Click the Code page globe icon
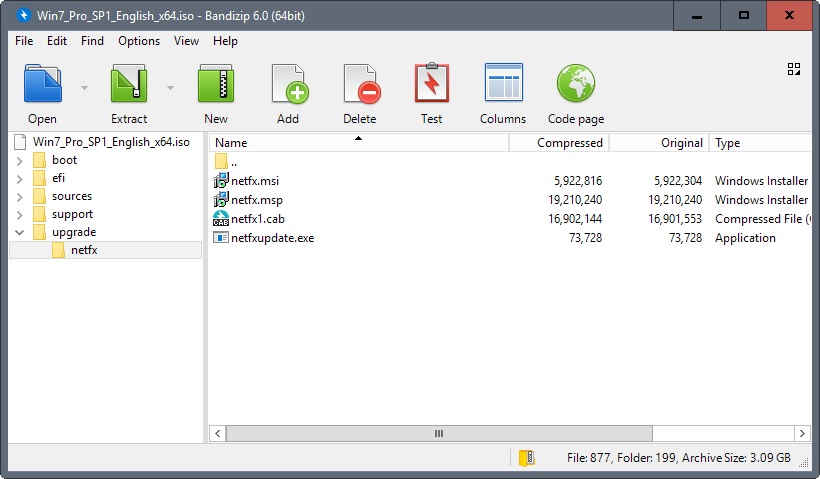This screenshot has width=820, height=479. click(576, 83)
